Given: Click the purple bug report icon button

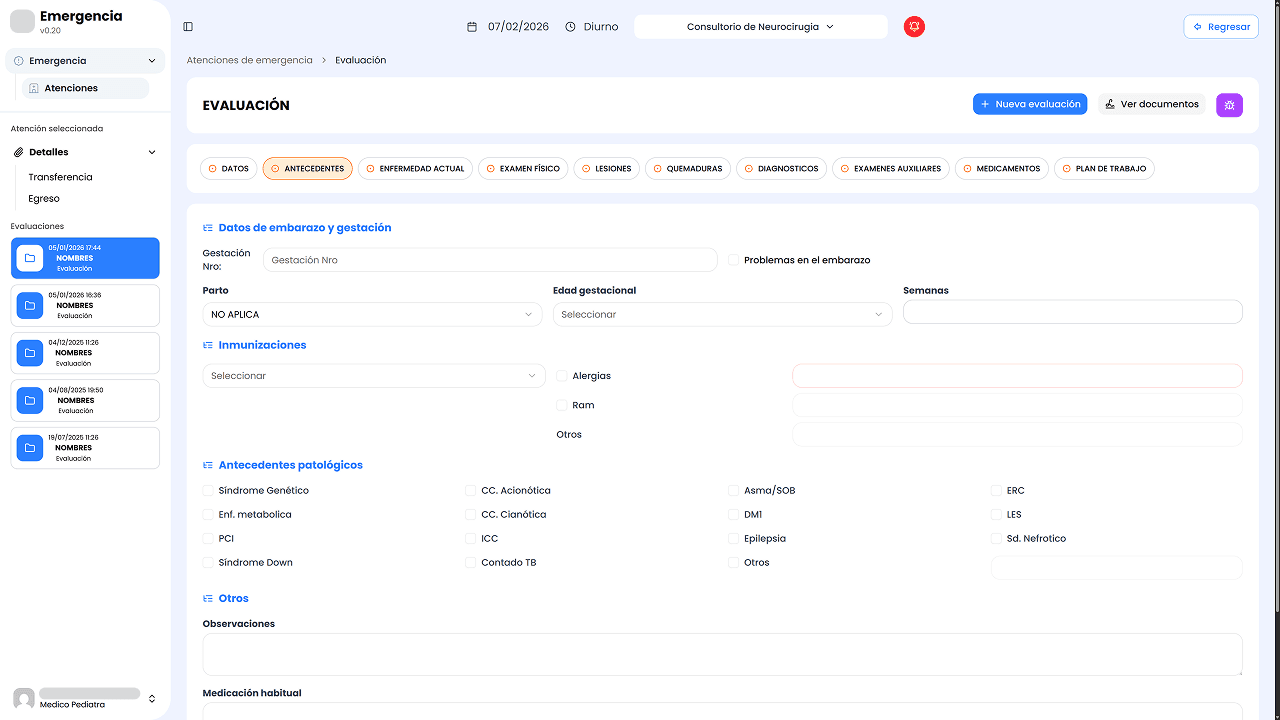Looking at the screenshot, I should click(1229, 105).
